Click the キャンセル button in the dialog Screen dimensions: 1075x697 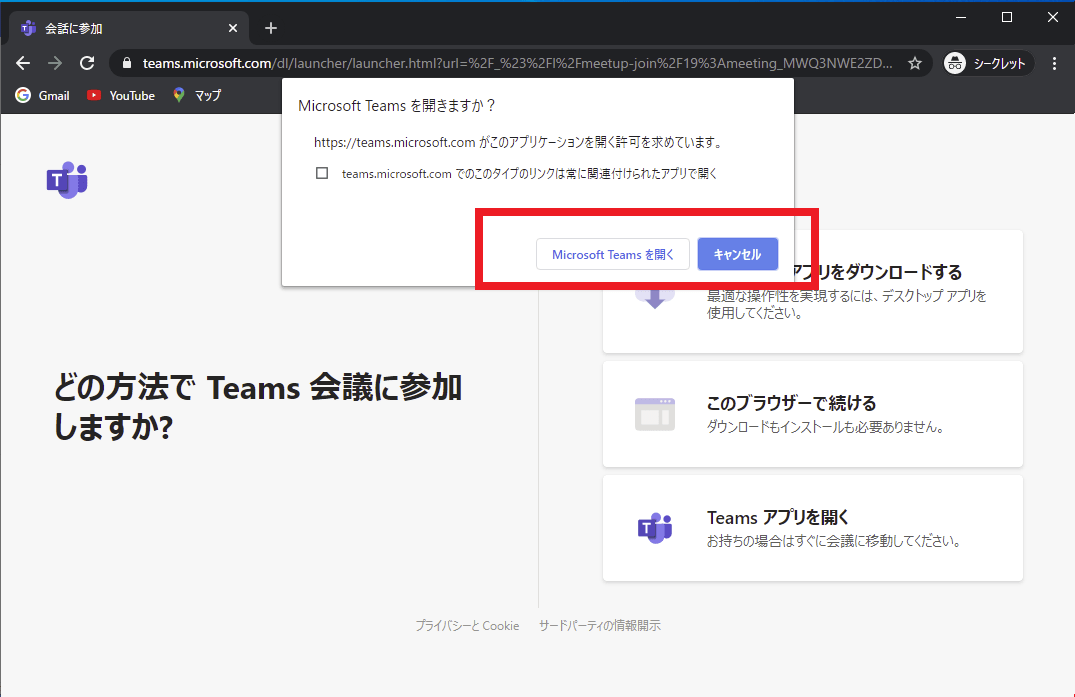pos(738,254)
